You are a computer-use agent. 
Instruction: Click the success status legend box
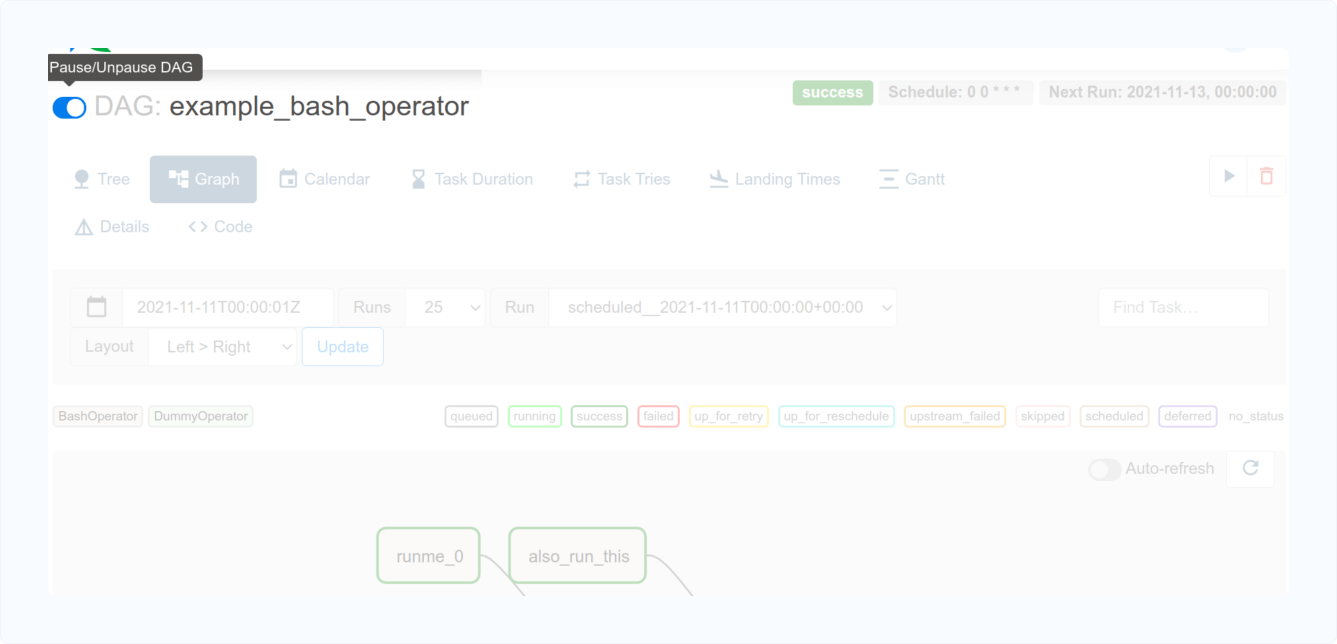click(x=600, y=416)
